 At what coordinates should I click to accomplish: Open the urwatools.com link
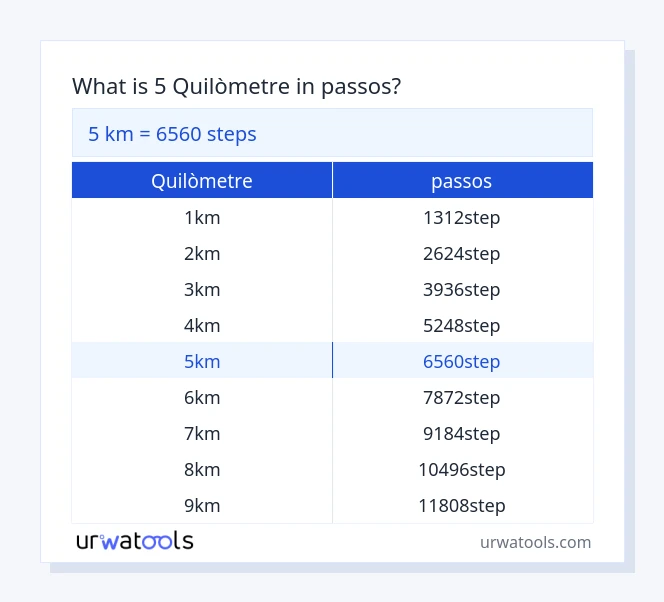point(535,542)
